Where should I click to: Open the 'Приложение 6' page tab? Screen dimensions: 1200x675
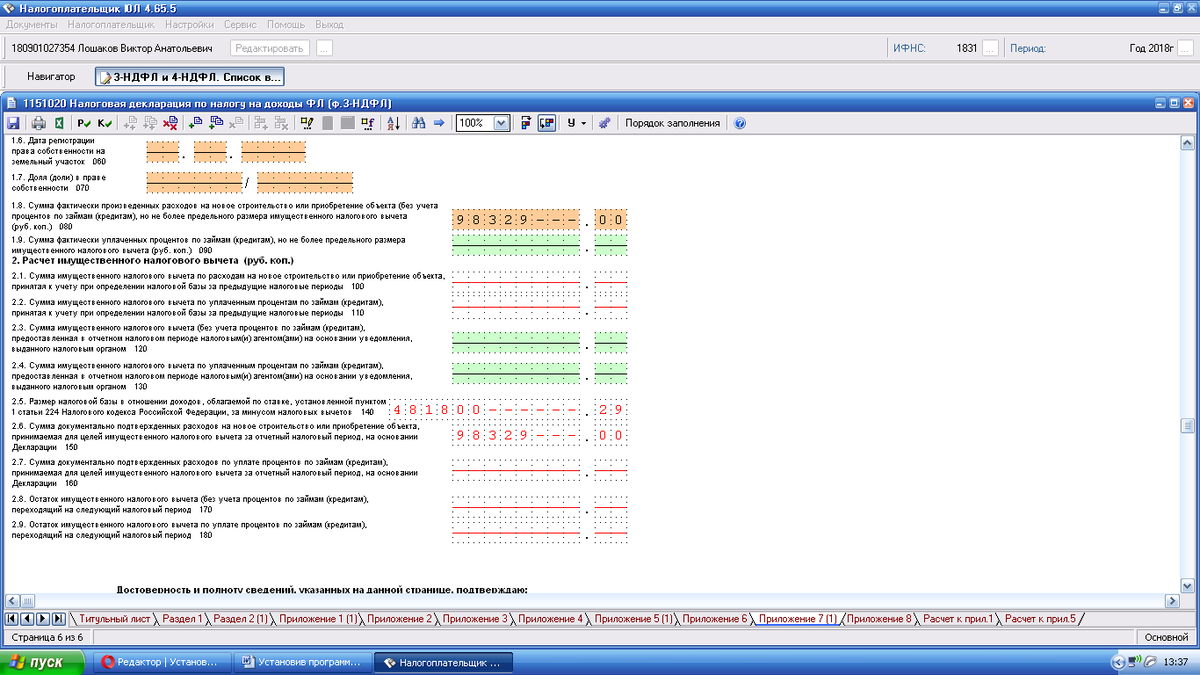coord(716,619)
